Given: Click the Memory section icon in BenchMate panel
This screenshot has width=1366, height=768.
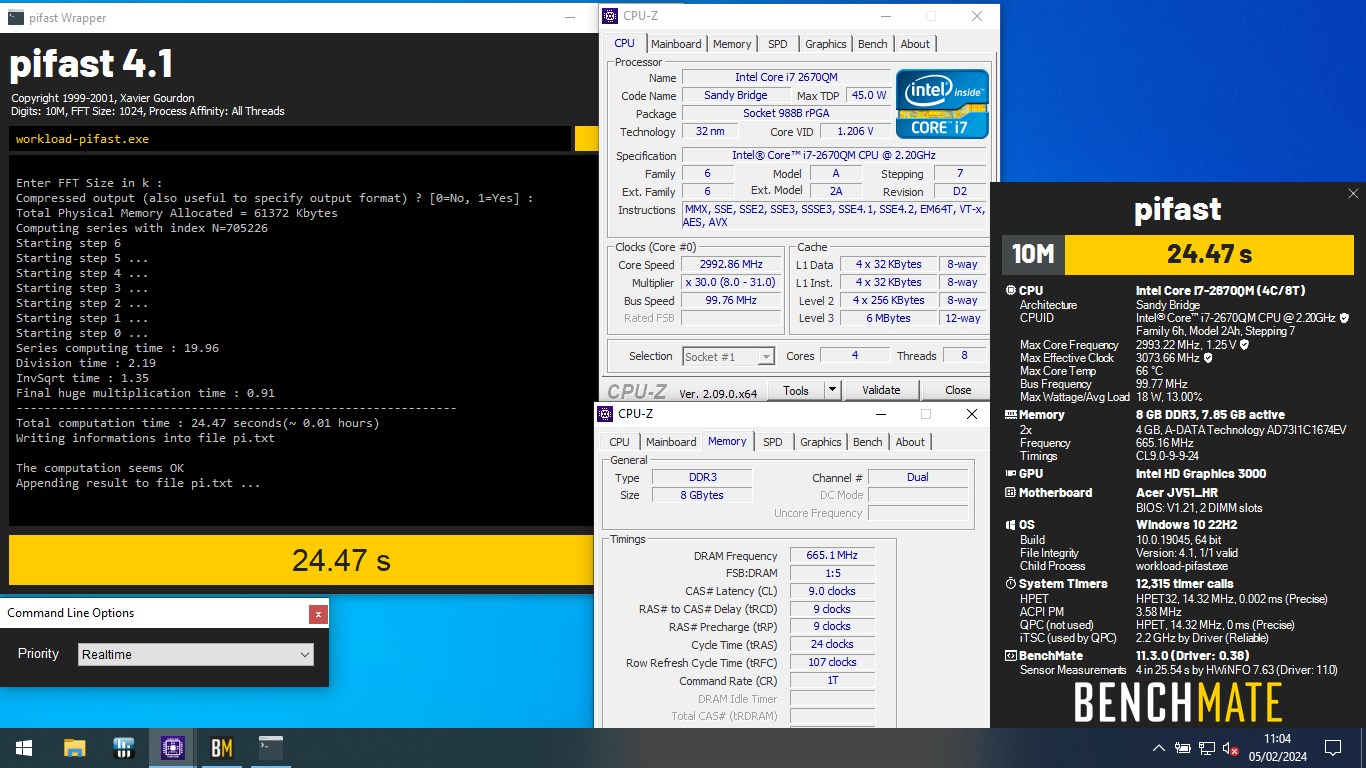Looking at the screenshot, I should point(1010,415).
